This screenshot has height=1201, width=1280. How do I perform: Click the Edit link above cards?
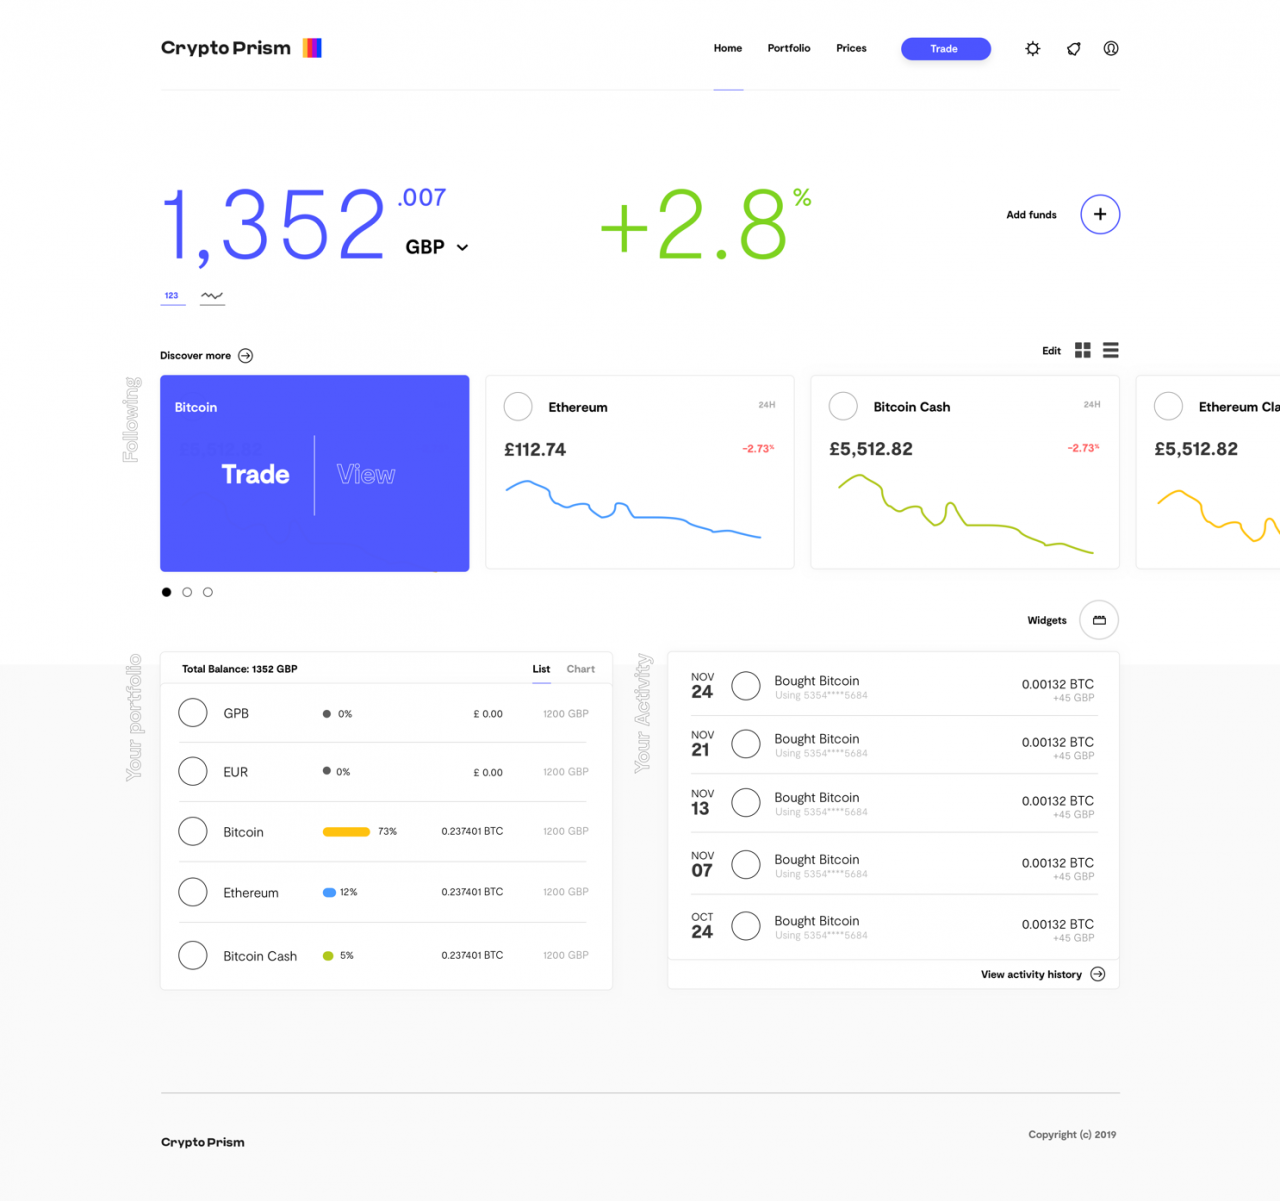click(x=1051, y=351)
